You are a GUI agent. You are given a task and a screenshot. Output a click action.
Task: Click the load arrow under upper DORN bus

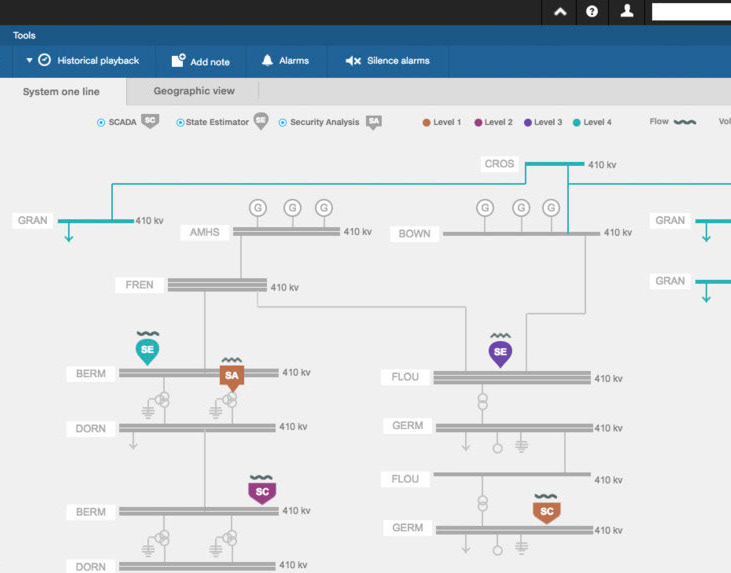(133, 441)
